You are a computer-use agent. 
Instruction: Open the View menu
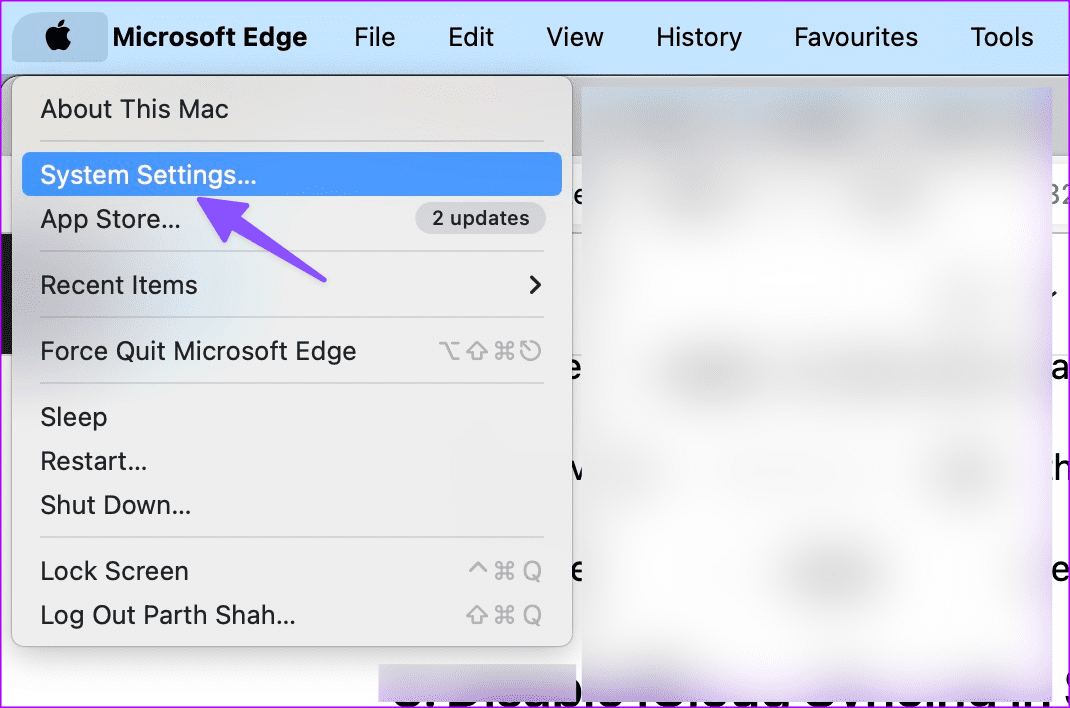click(x=574, y=37)
